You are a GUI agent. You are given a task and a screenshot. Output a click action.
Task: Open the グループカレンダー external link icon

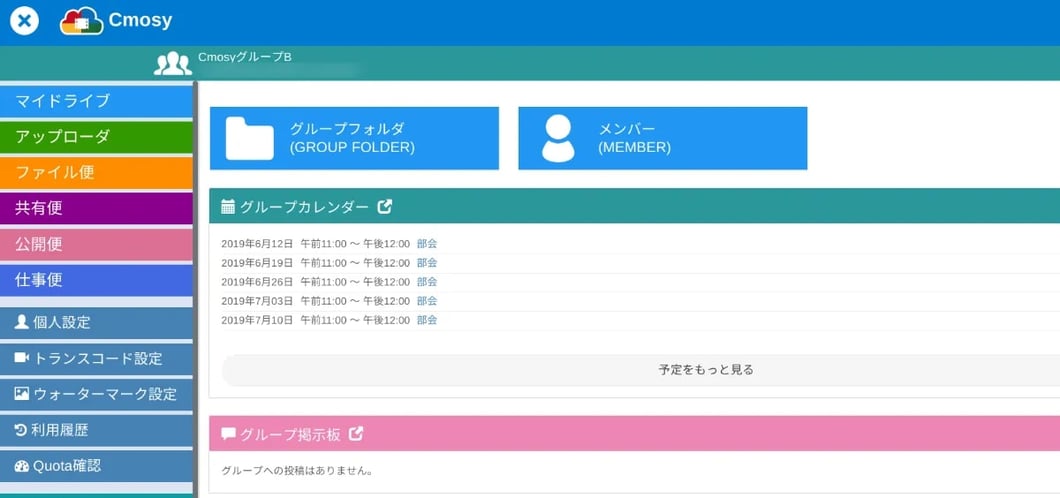[x=385, y=207]
